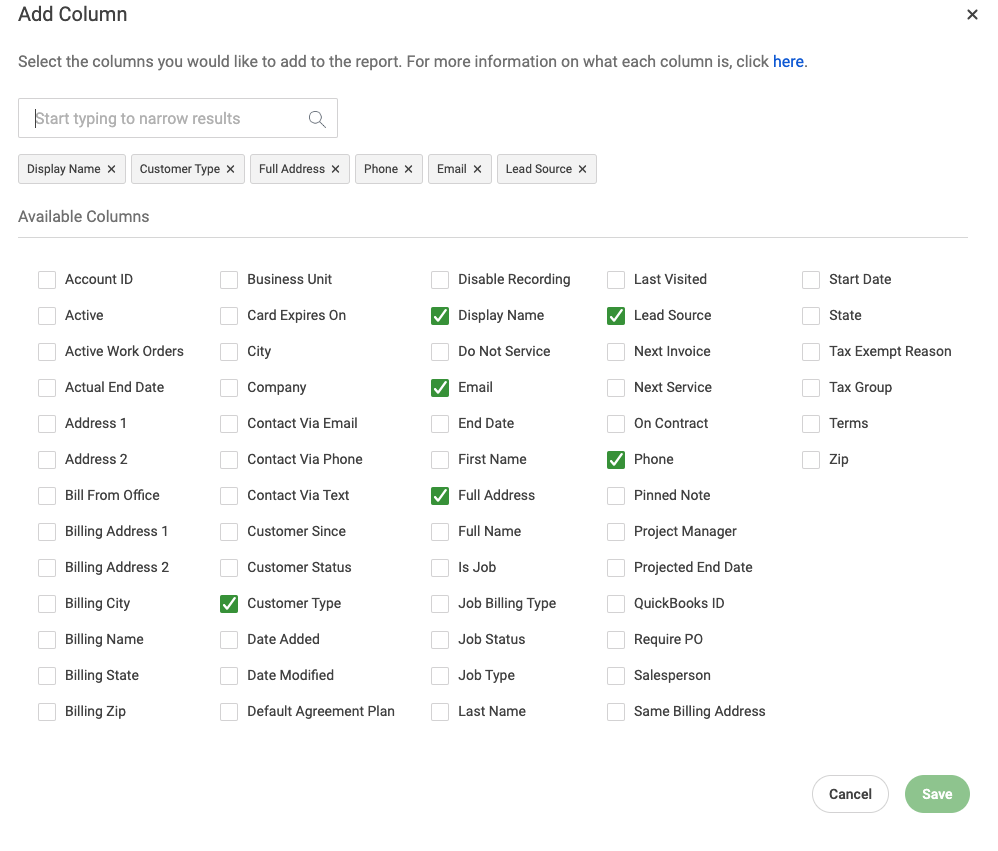This screenshot has width=998, height=851.
Task: Remove the Email tag
Action: pos(477,169)
